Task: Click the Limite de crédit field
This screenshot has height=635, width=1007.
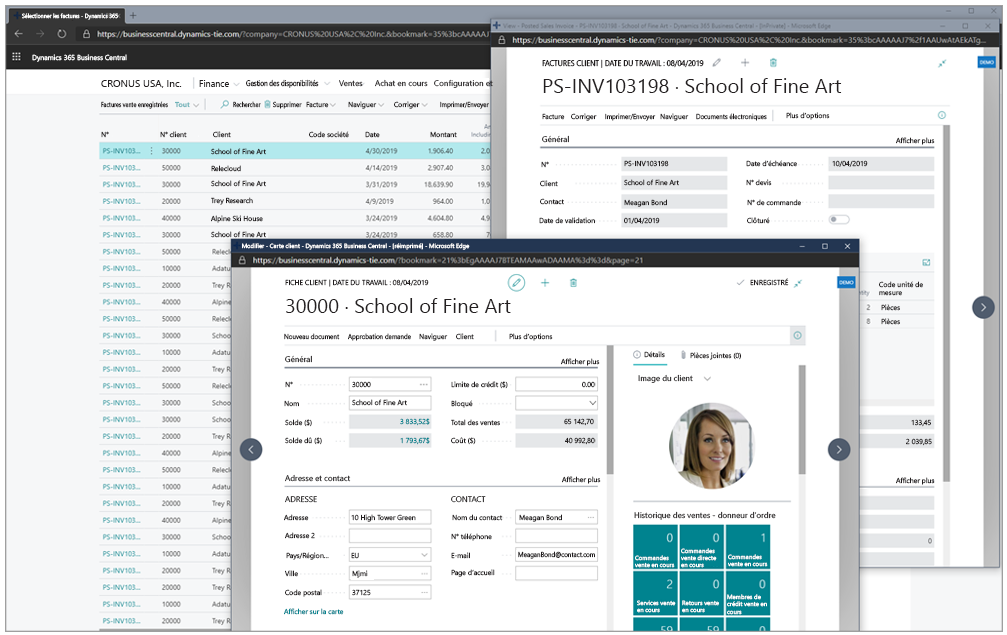Action: (x=556, y=385)
